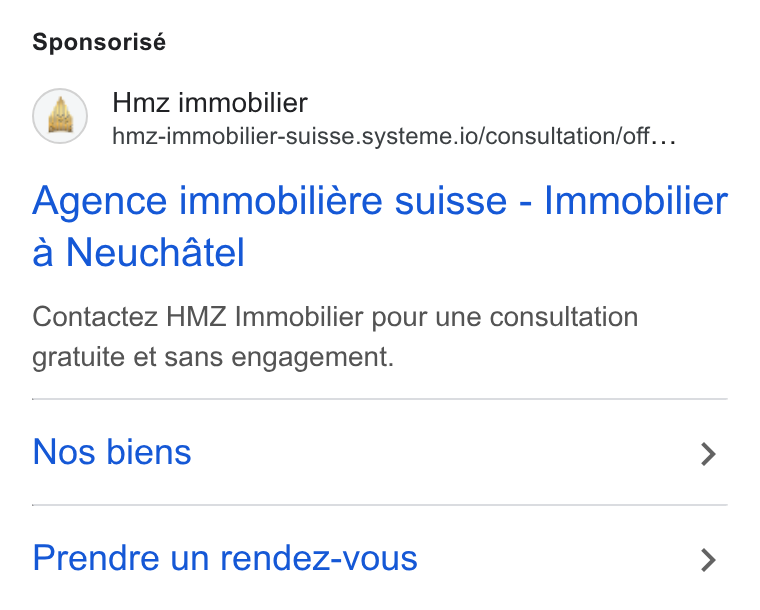The width and height of the screenshot is (760, 610).
Task: Click the golden building favicon thumbnail
Action: point(60,115)
